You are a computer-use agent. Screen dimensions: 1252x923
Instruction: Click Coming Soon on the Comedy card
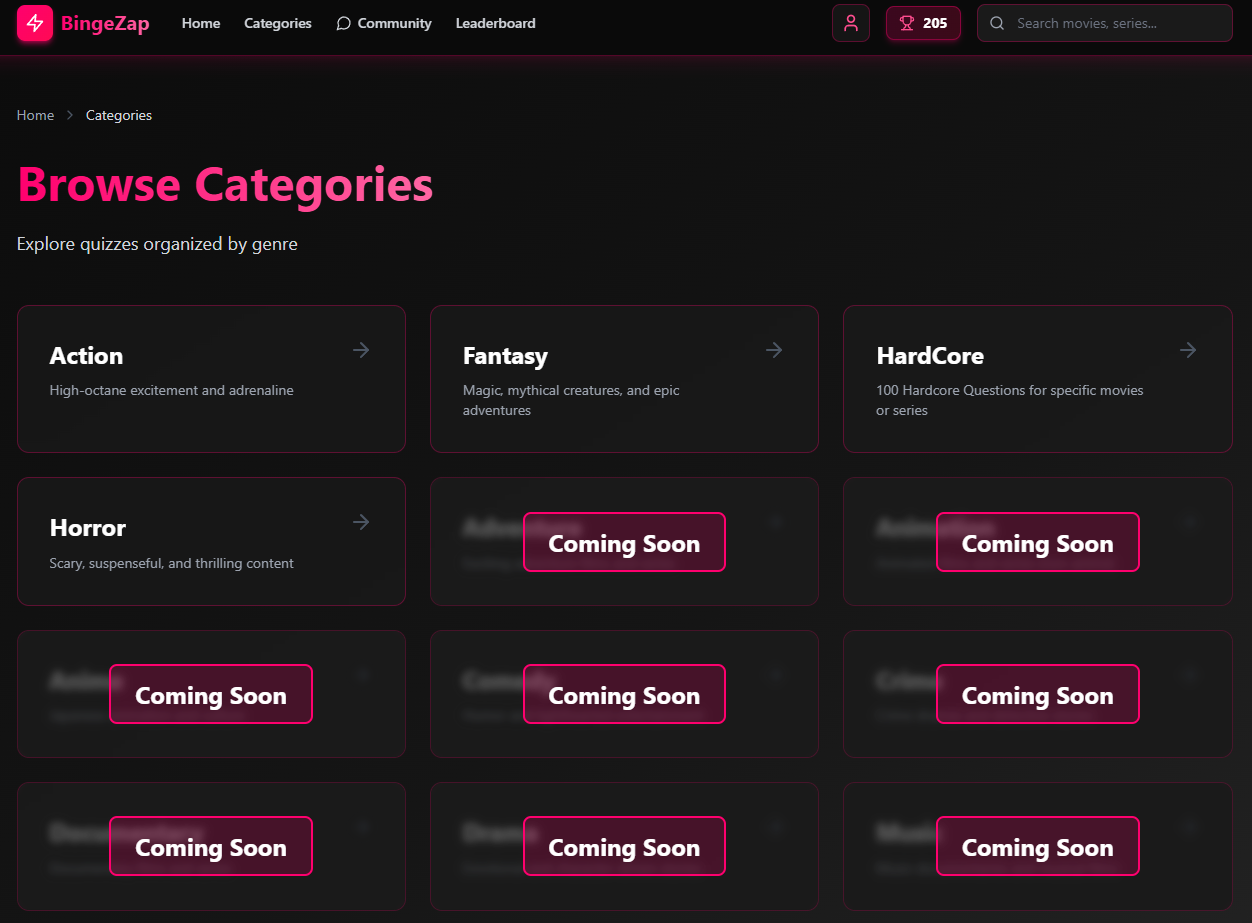[624, 693]
